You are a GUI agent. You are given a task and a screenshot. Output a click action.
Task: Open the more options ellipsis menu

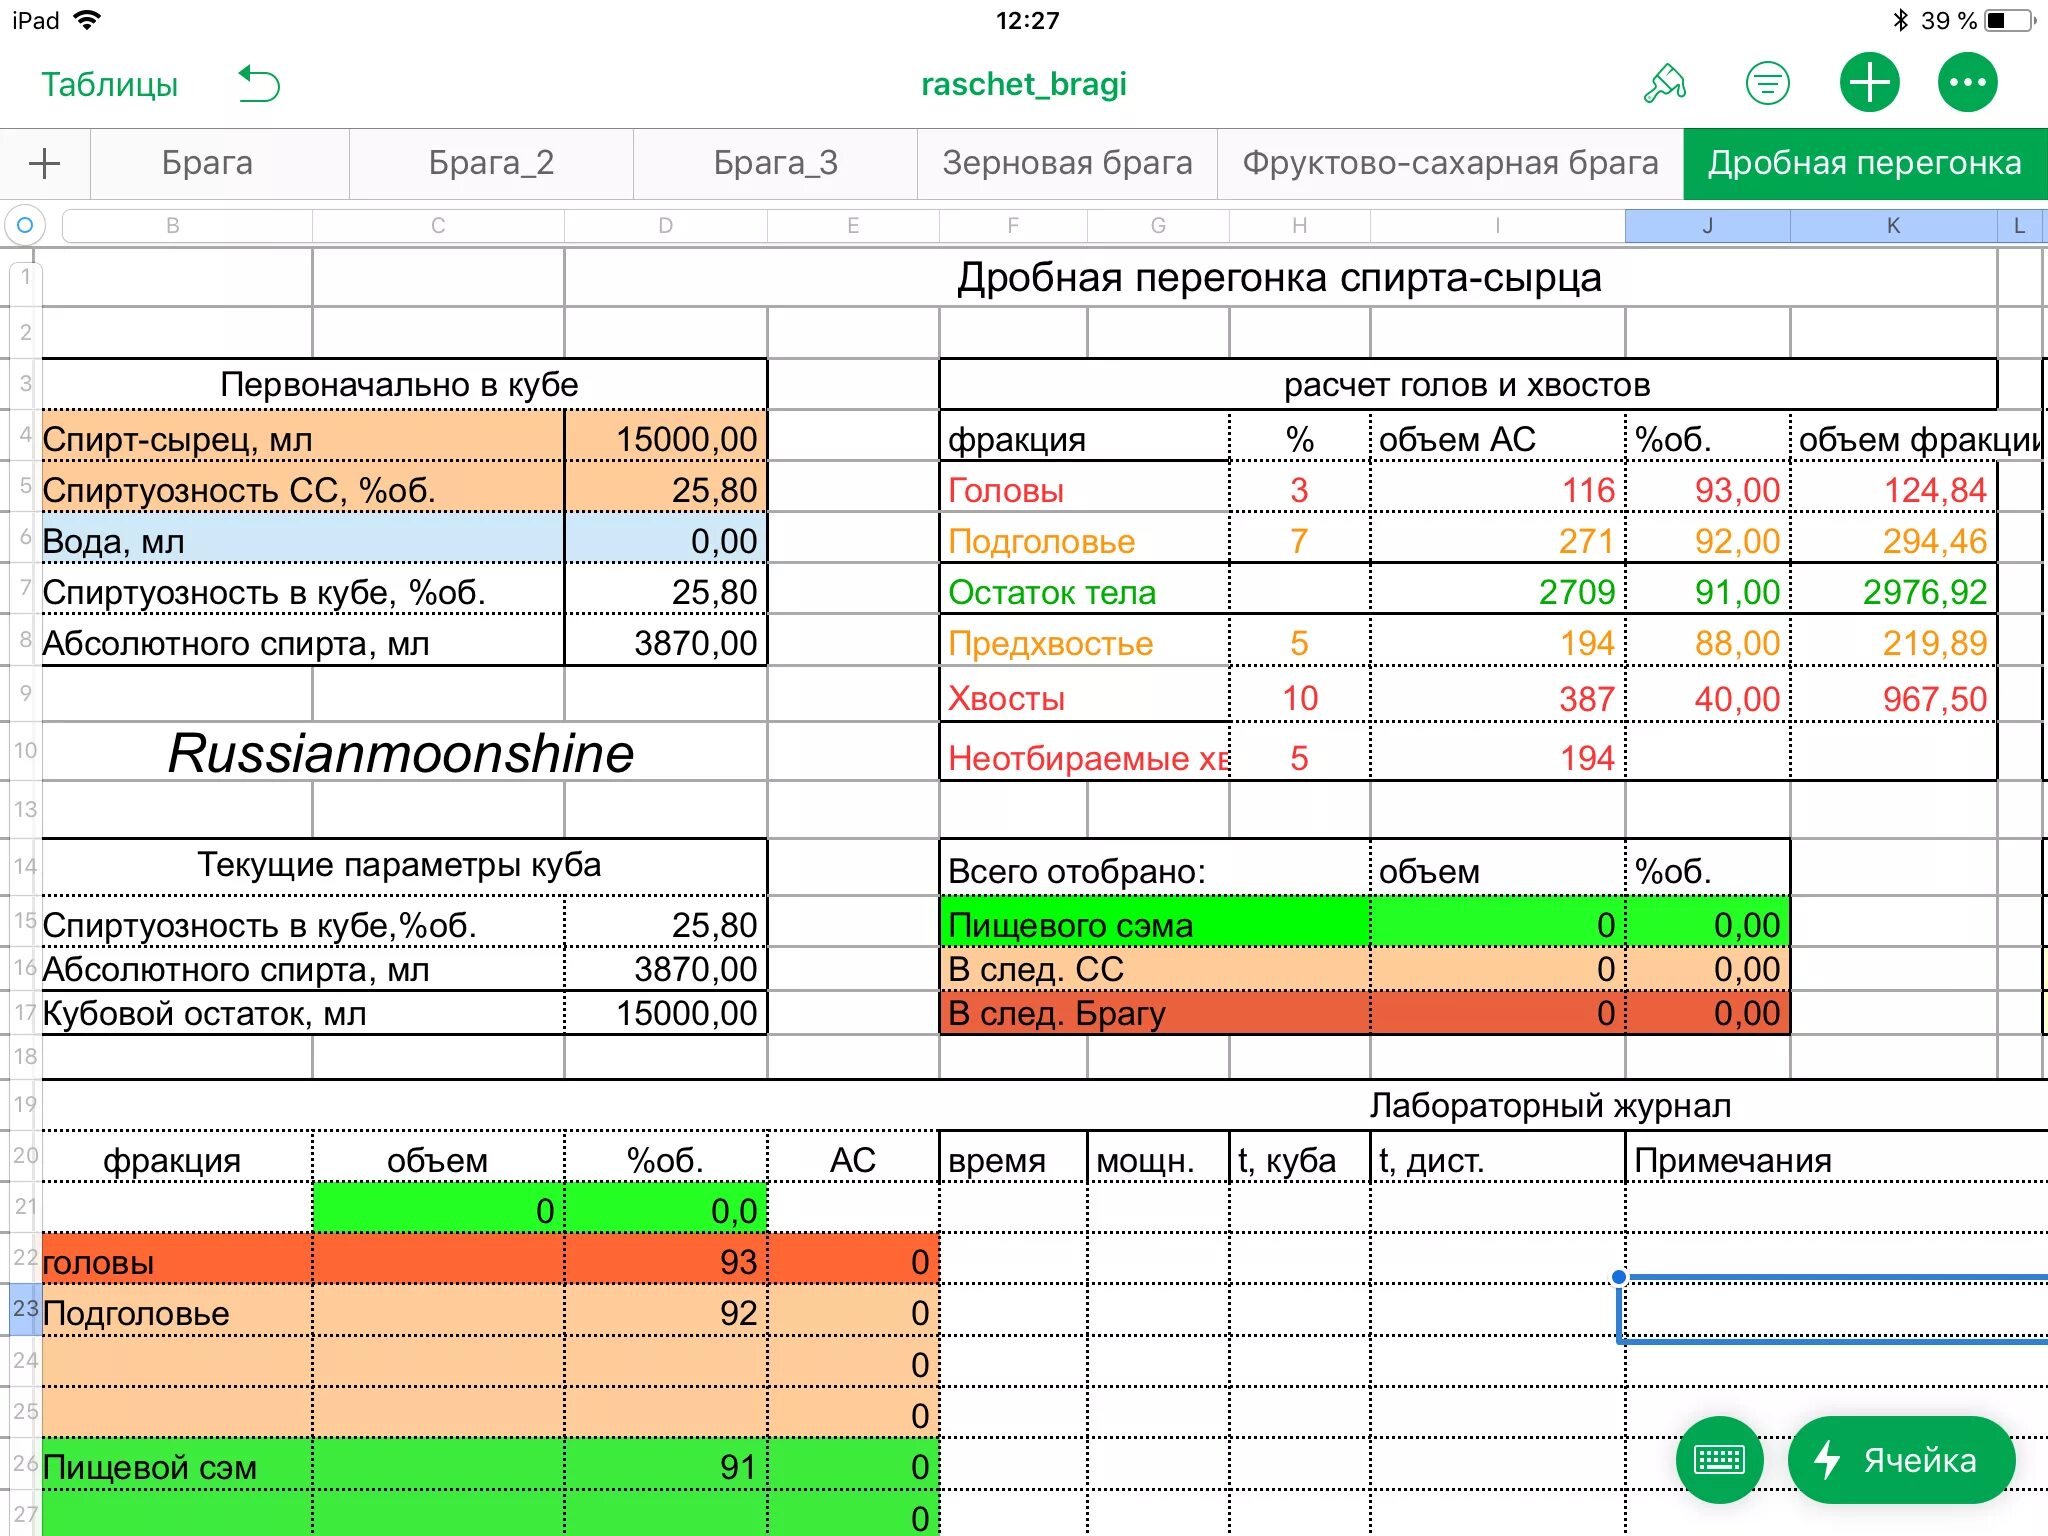pyautogui.click(x=1967, y=83)
